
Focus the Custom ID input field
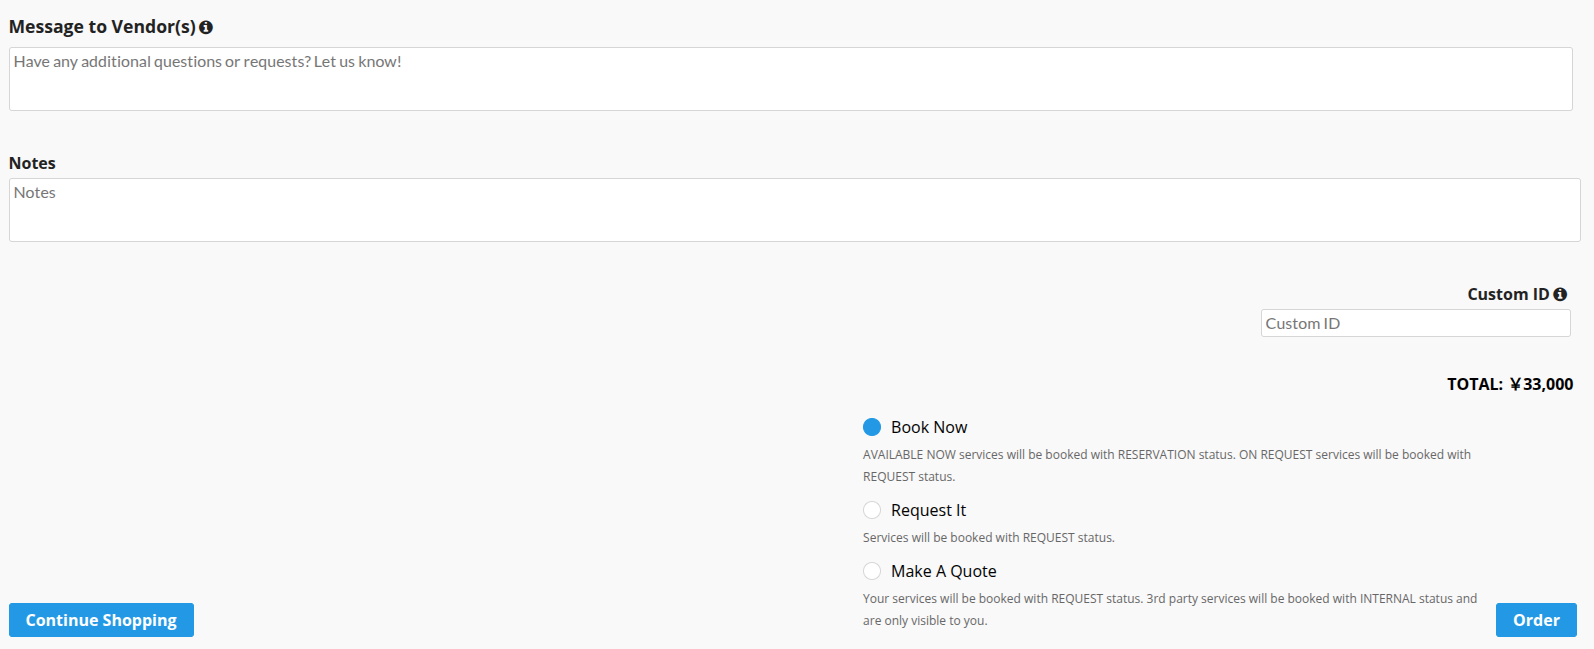click(1415, 323)
